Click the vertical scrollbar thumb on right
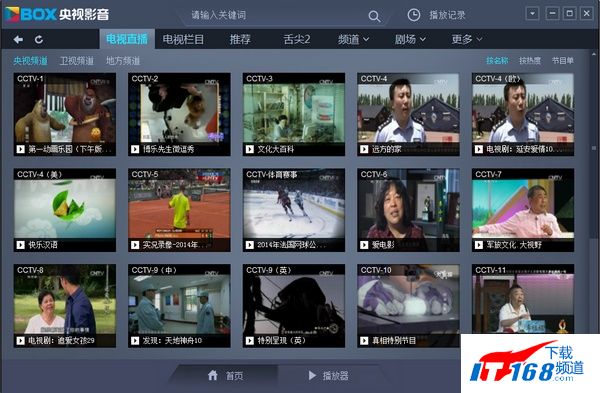Viewport: 600px width, 393px height. [x=594, y=147]
